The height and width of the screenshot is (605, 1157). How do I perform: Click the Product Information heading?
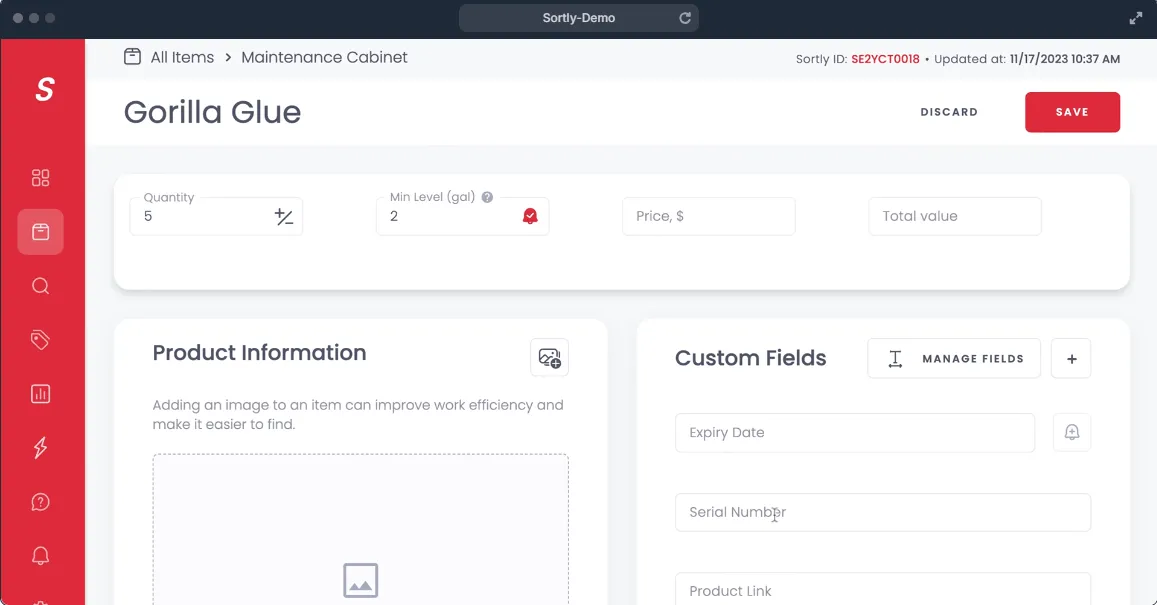[x=259, y=353]
